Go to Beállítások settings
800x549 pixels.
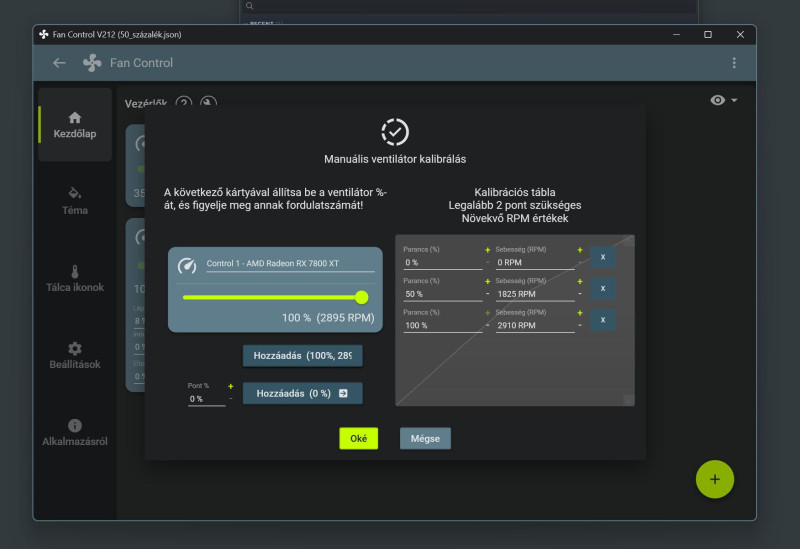75,356
